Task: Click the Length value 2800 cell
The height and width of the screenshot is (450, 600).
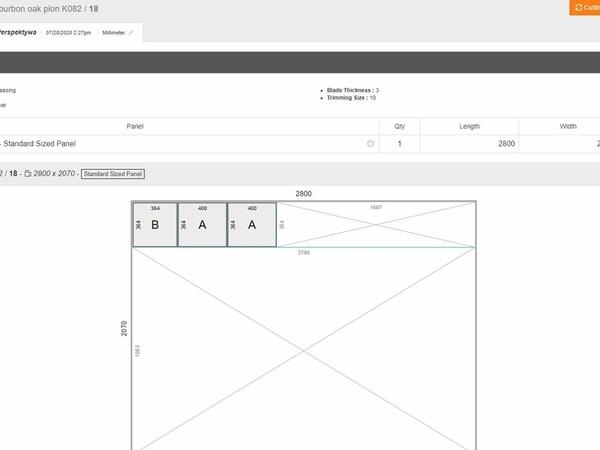Action: pyautogui.click(x=470, y=144)
